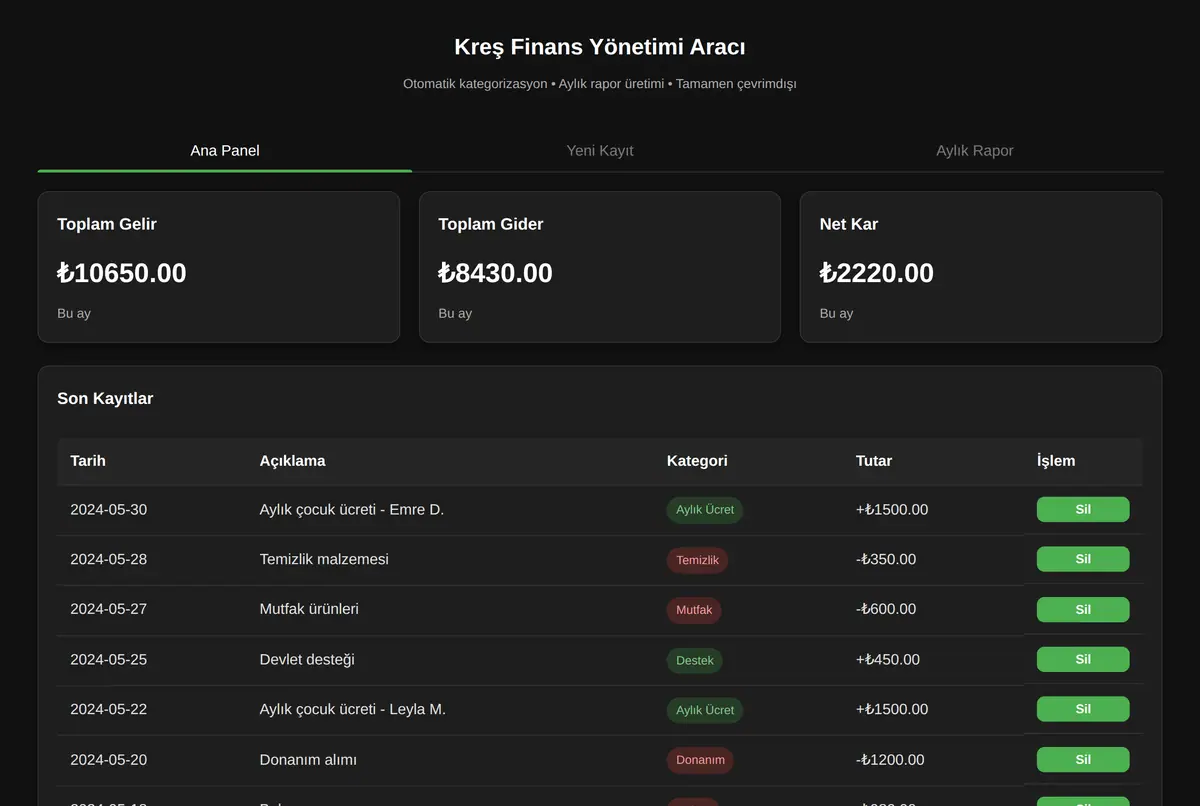
Task: Click the date 2024-05-20
Action: [x=108, y=759]
